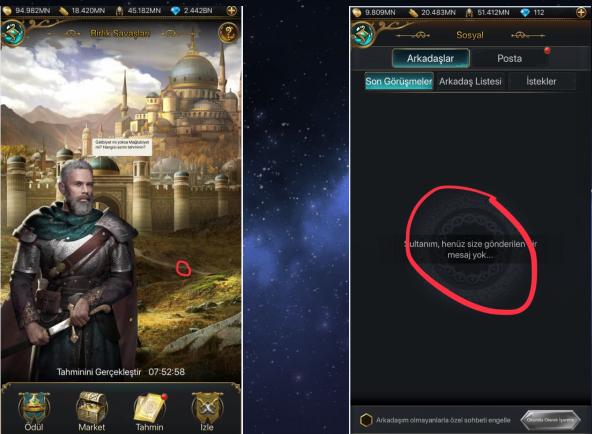Open the help question mark icon
Screen dimensions: 592x434
click(x=228, y=33)
